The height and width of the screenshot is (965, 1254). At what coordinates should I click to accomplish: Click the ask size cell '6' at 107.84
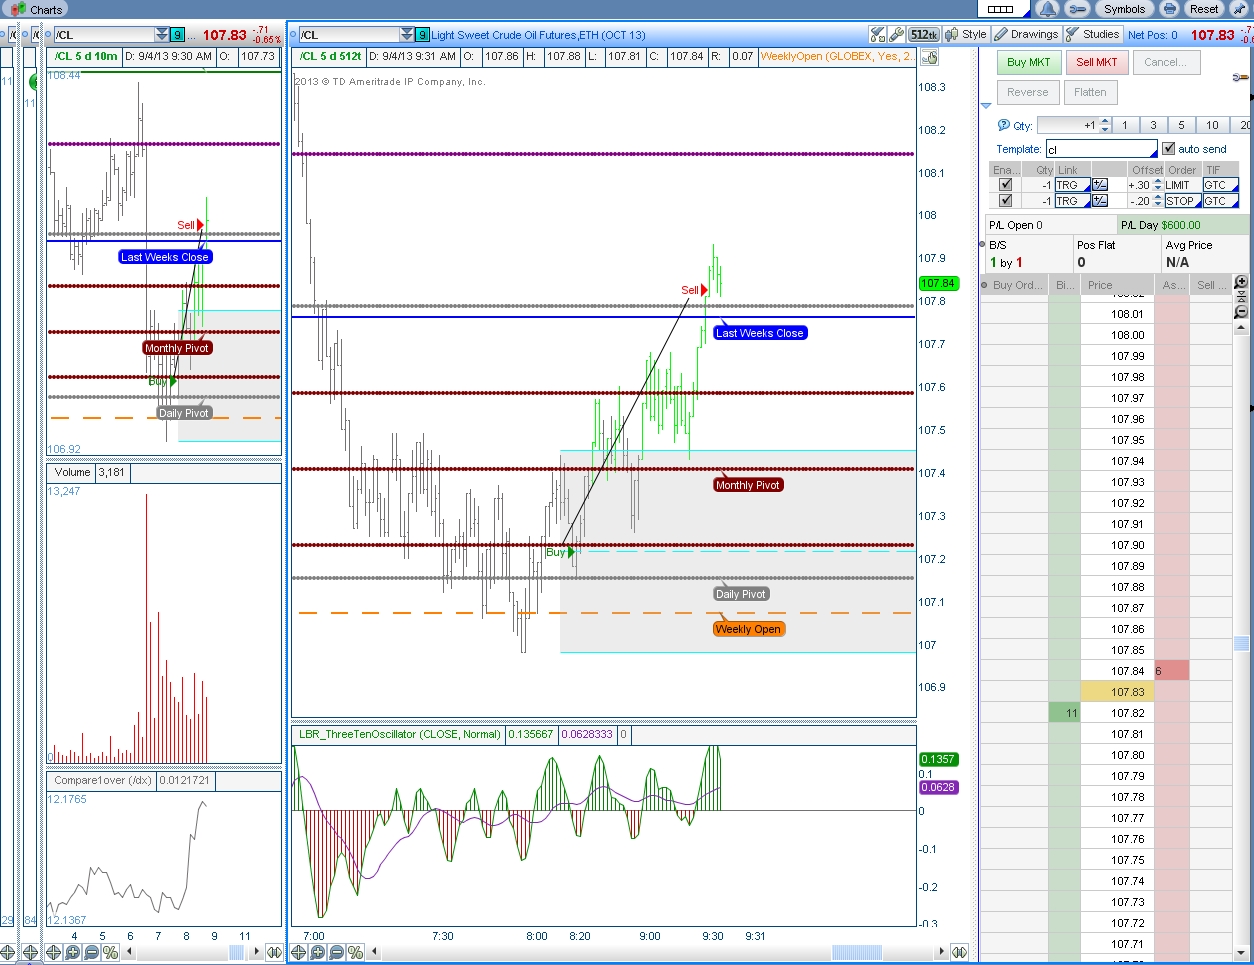coord(1172,671)
